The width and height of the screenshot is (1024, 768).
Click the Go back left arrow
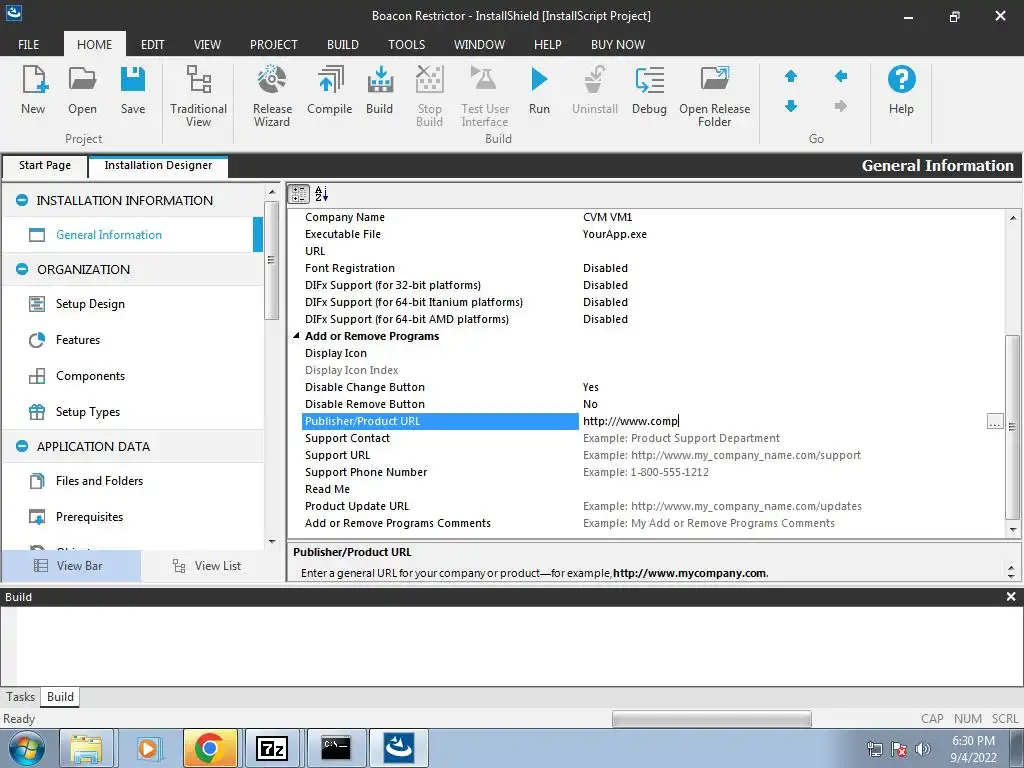840,76
